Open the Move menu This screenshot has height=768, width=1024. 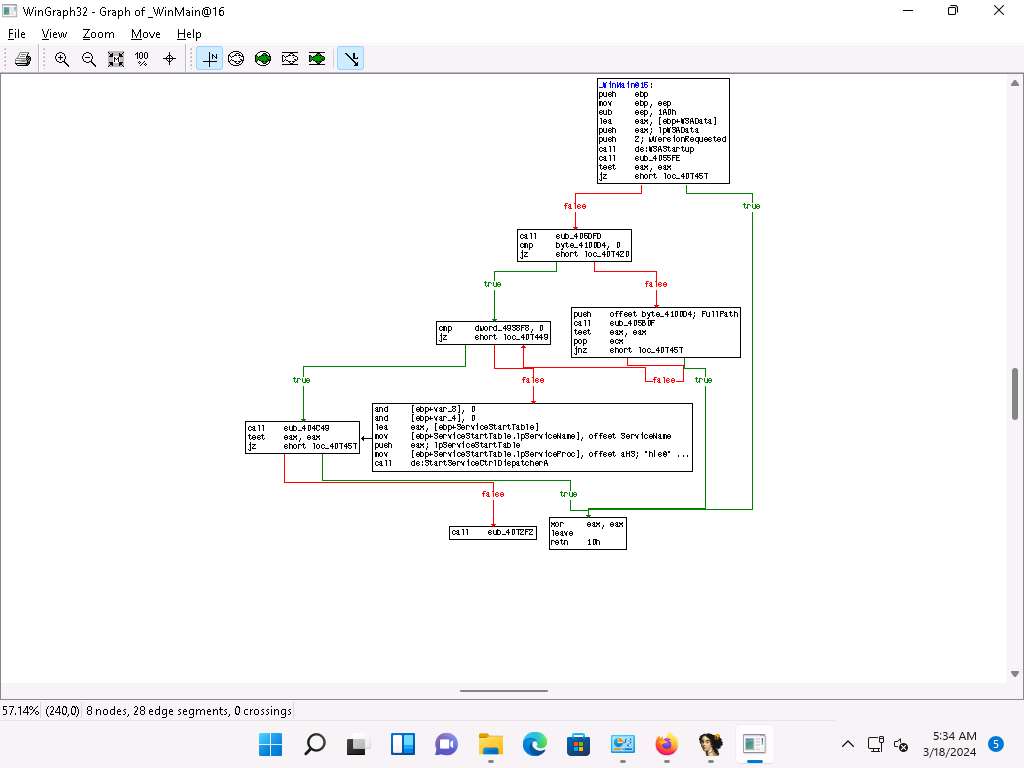click(x=145, y=34)
